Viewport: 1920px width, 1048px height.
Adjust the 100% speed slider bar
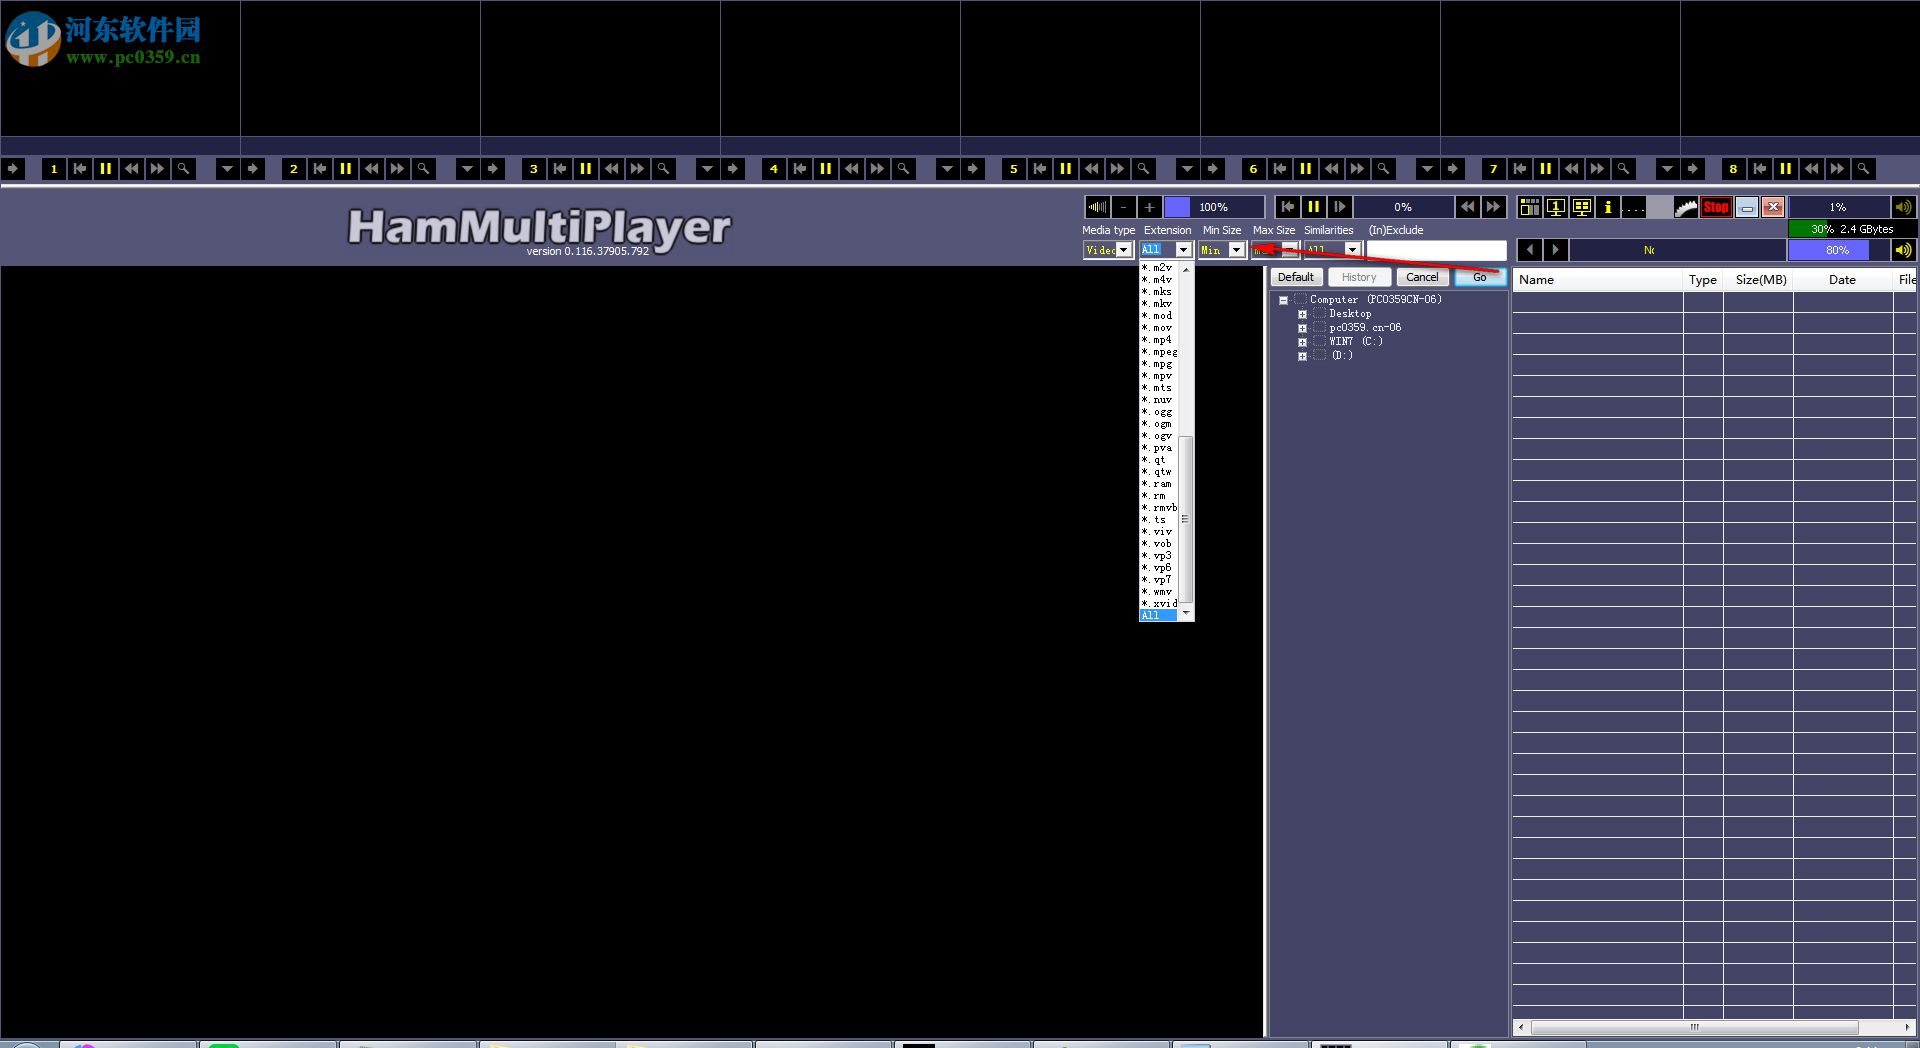[1214, 207]
